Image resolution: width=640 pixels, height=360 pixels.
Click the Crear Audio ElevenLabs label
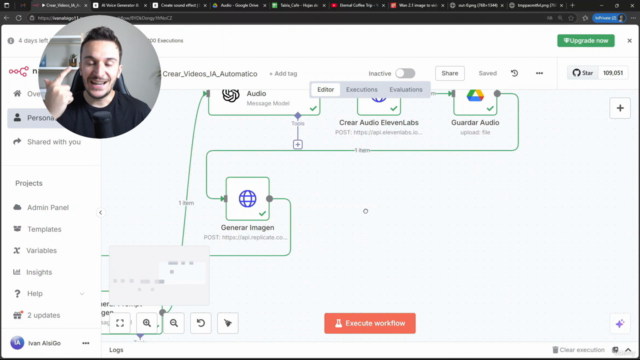[x=379, y=122]
